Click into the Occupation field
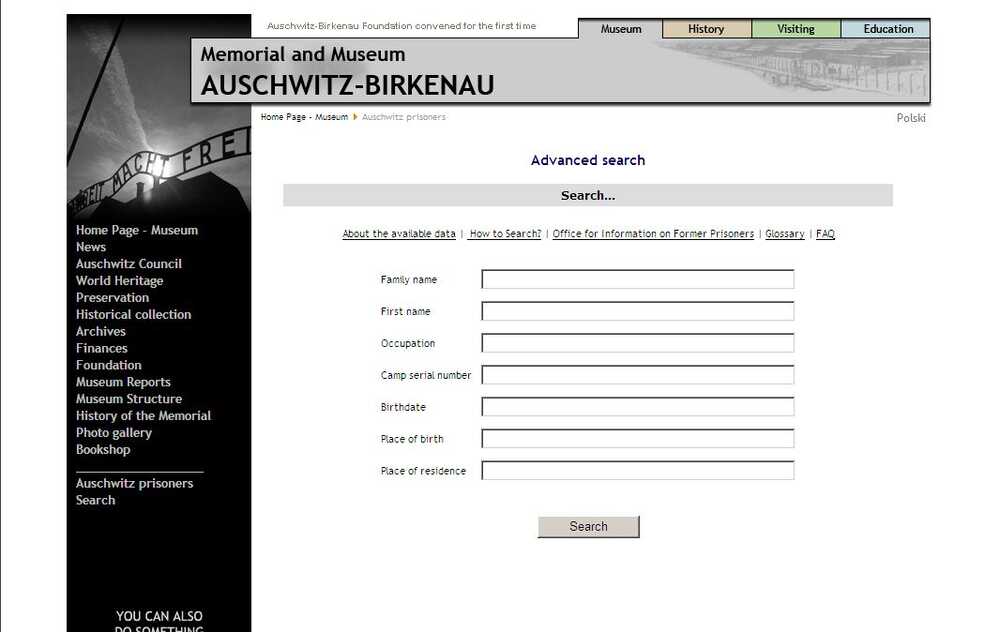This screenshot has width=1000, height=632. (638, 343)
